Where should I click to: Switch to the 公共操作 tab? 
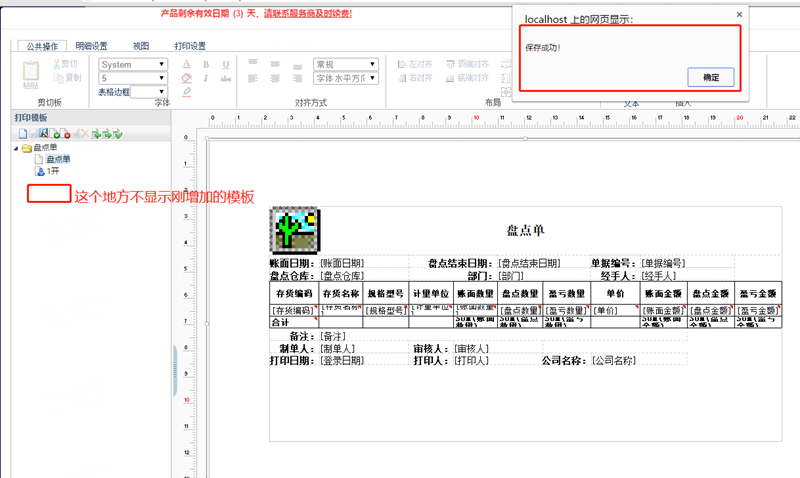pos(42,46)
